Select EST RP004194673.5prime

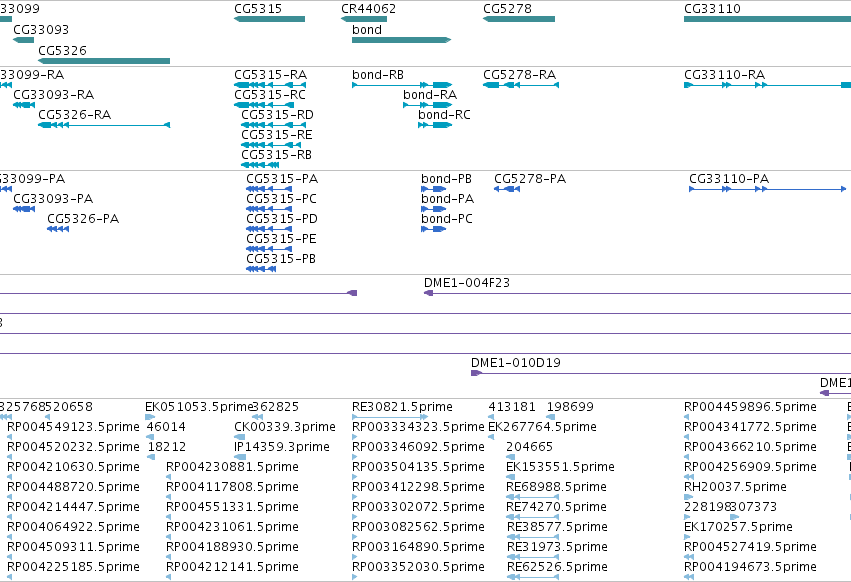(750, 567)
